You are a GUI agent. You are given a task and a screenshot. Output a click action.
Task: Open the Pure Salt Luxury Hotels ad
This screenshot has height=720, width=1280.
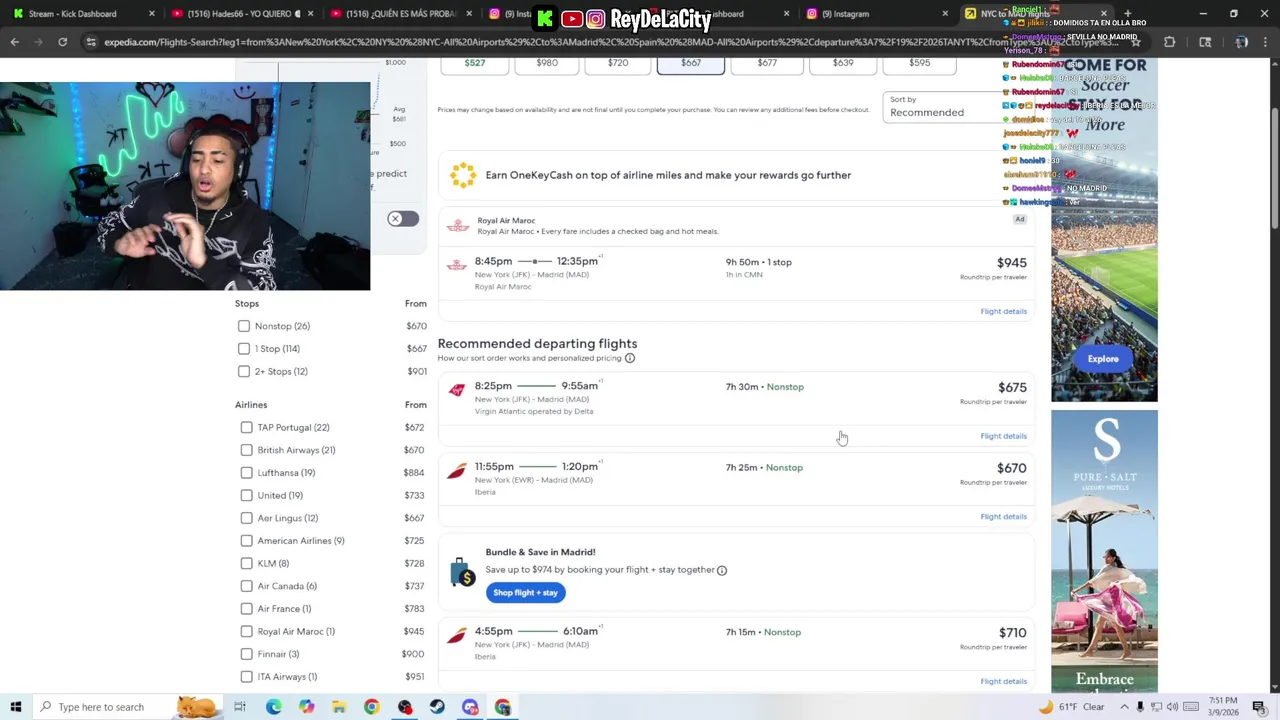pos(1104,550)
